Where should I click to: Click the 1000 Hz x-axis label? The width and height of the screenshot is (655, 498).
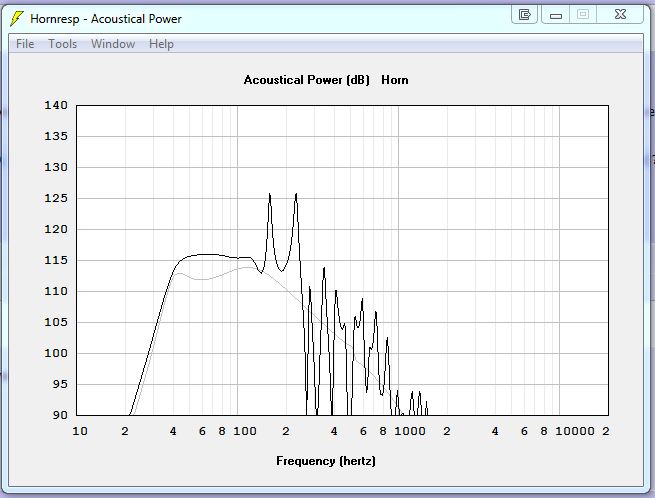coord(410,431)
